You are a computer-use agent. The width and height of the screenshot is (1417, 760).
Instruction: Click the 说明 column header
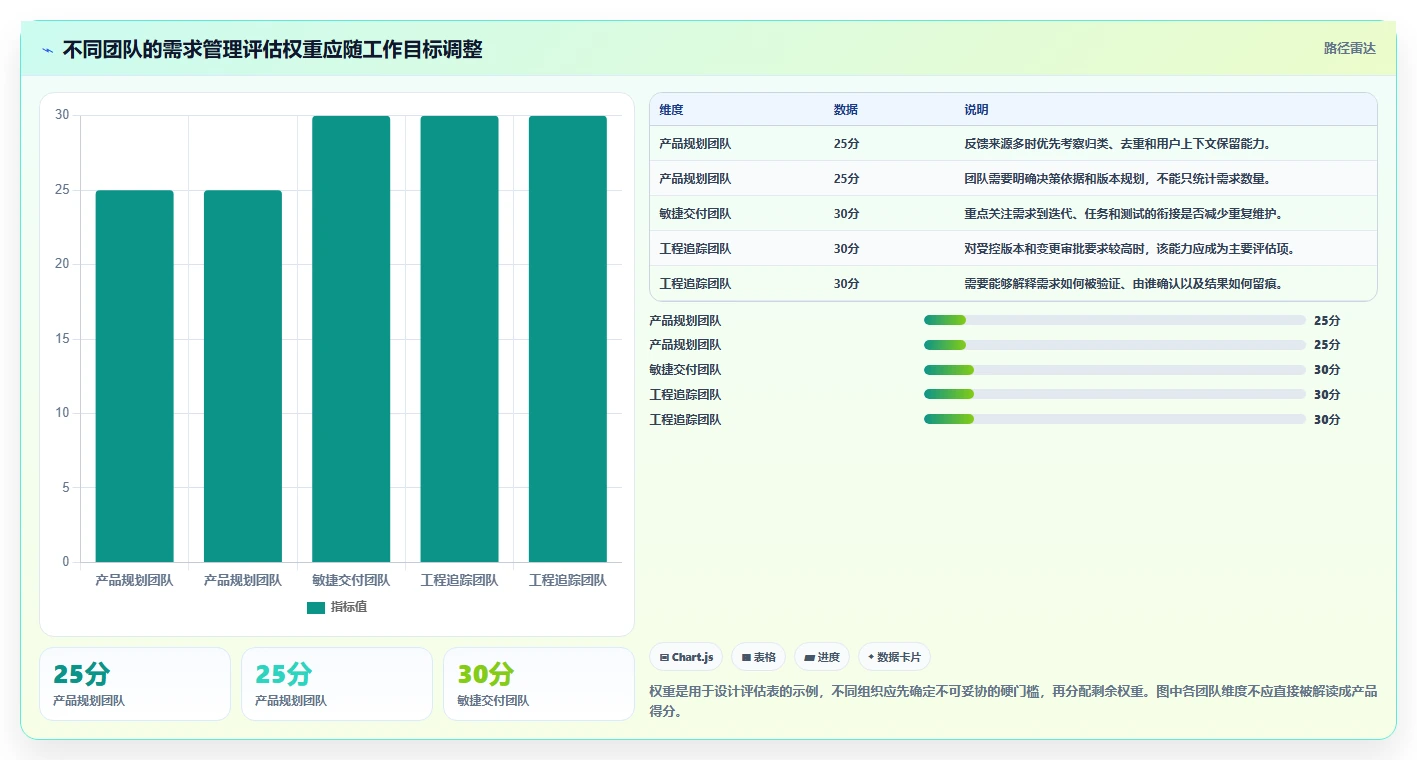976,110
